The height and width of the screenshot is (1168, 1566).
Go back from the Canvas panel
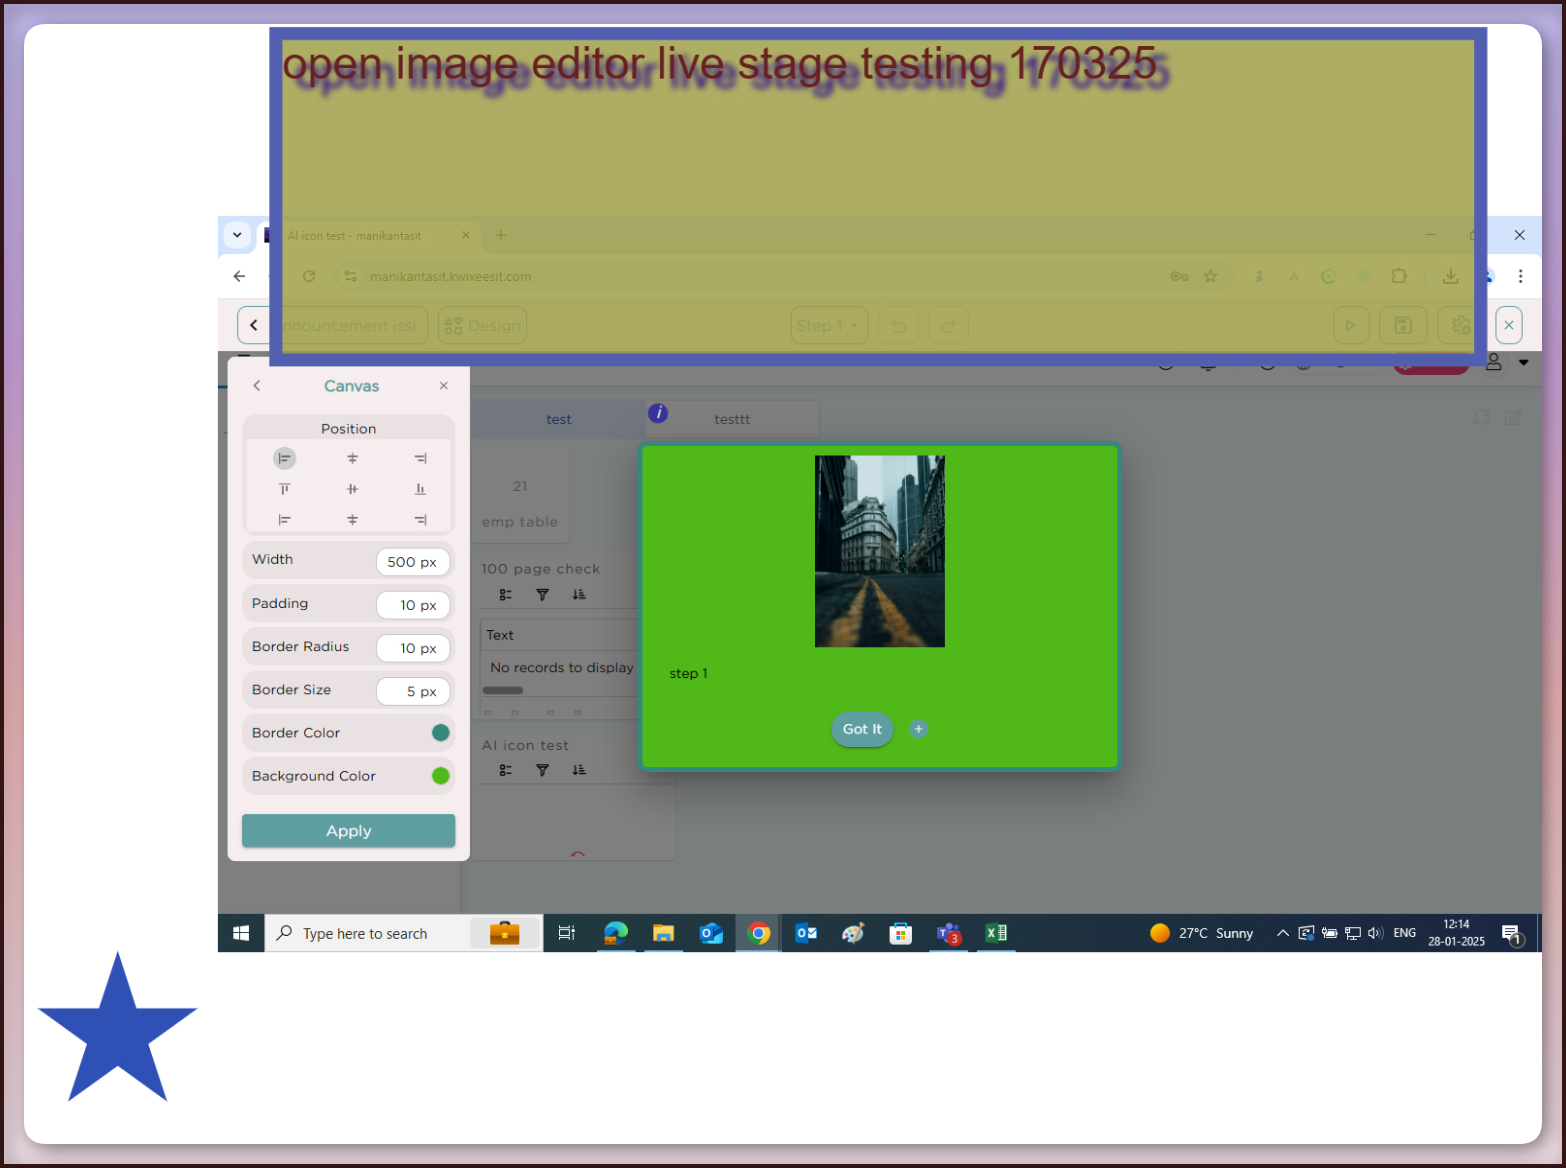tap(257, 386)
